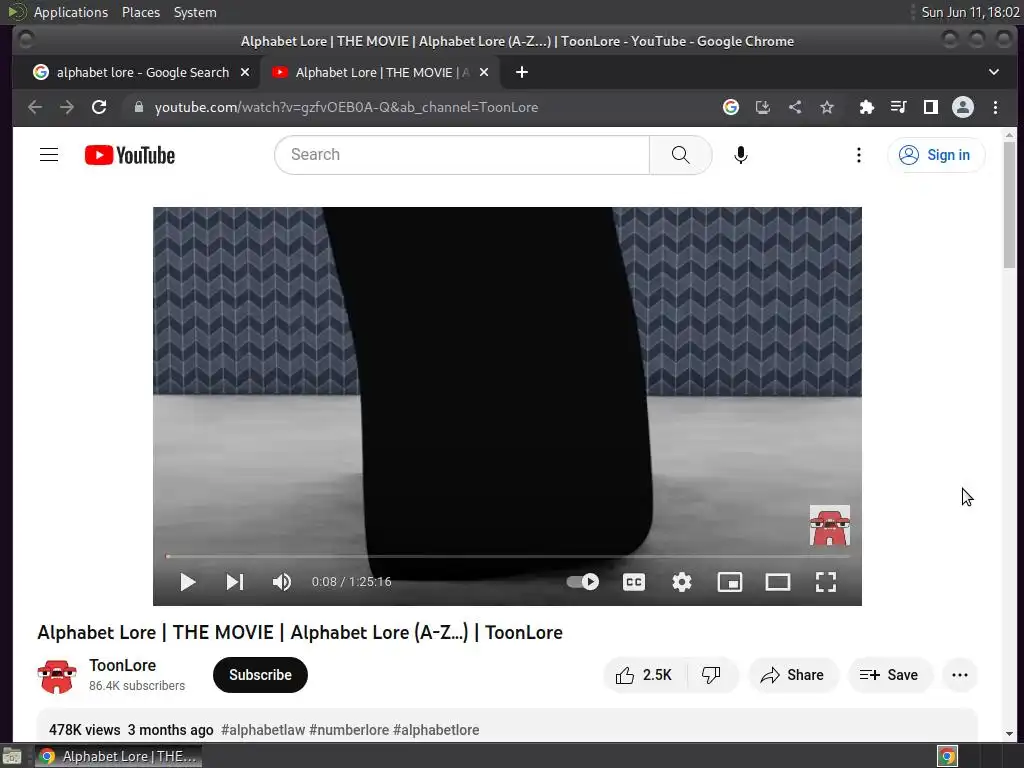This screenshot has height=768, width=1024.
Task: Mute the video volume
Action: pos(281,582)
